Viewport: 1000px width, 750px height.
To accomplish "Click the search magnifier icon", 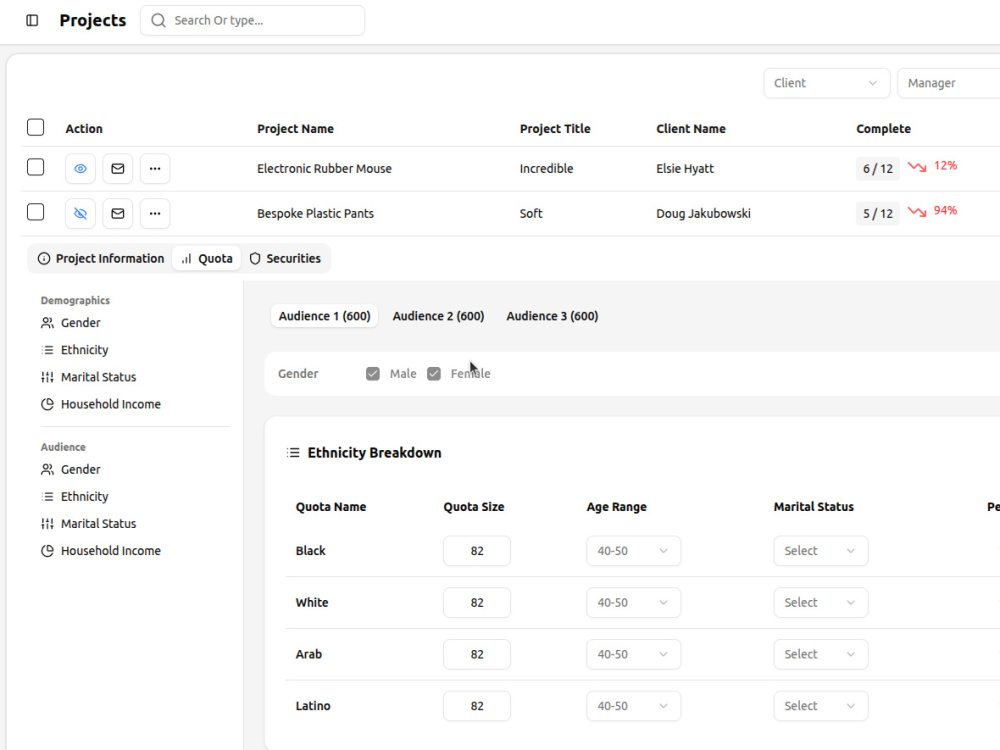I will (x=158, y=20).
